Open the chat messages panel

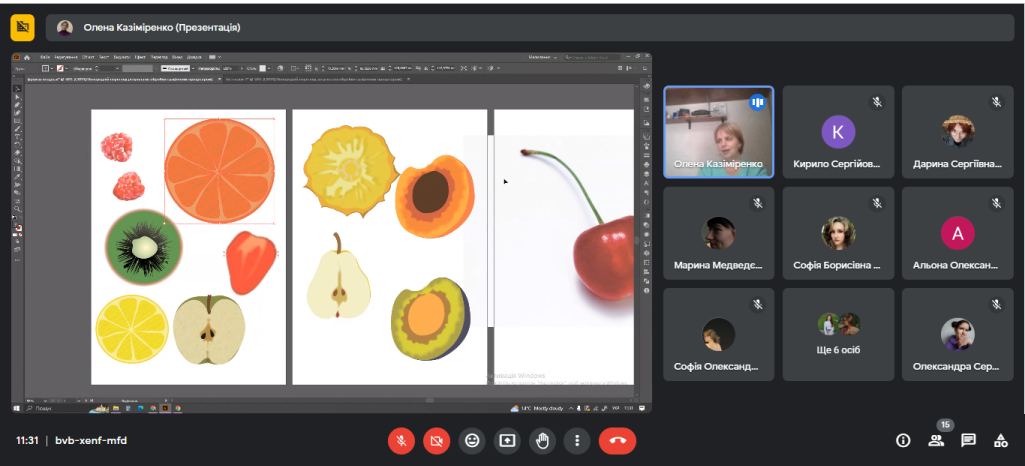tap(968, 440)
